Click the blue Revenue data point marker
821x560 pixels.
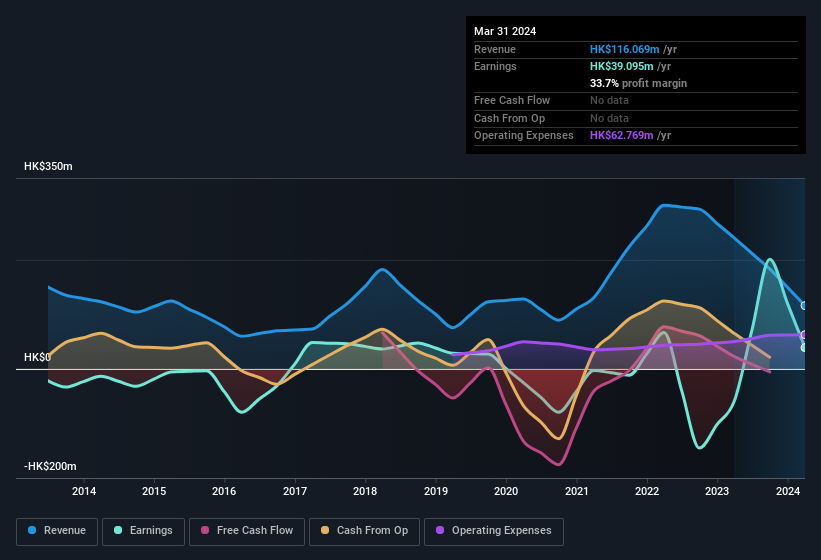pyautogui.click(x=804, y=306)
